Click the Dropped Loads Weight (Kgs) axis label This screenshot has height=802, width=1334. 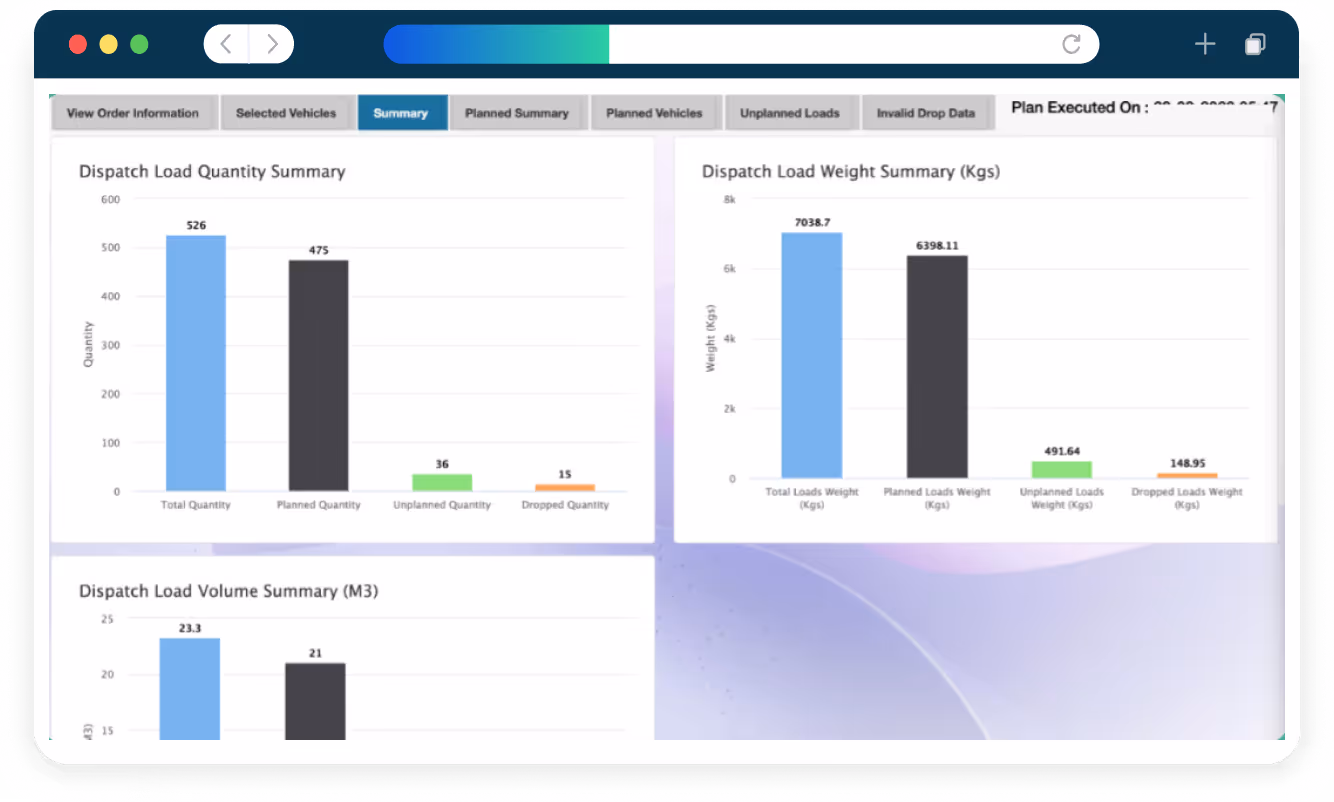(x=1187, y=498)
